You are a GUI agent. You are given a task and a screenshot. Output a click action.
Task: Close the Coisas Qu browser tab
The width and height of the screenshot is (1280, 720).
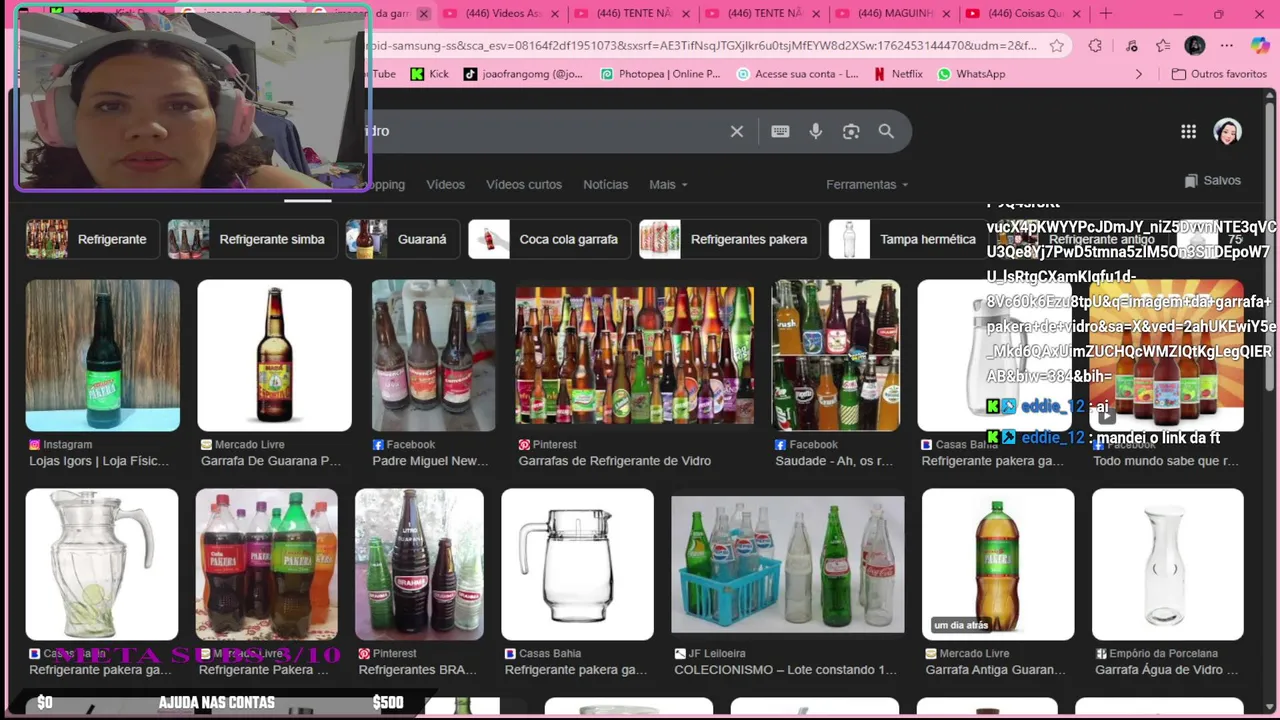tap(1075, 14)
